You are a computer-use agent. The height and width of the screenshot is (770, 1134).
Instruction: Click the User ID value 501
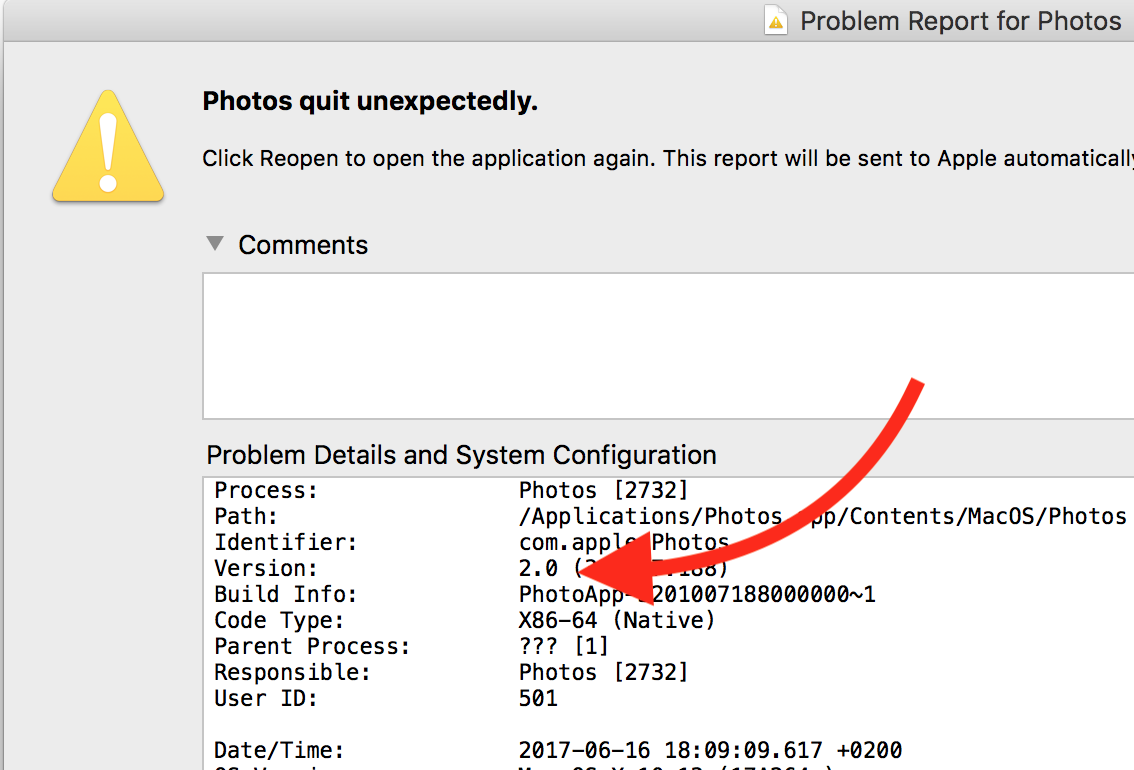538,698
